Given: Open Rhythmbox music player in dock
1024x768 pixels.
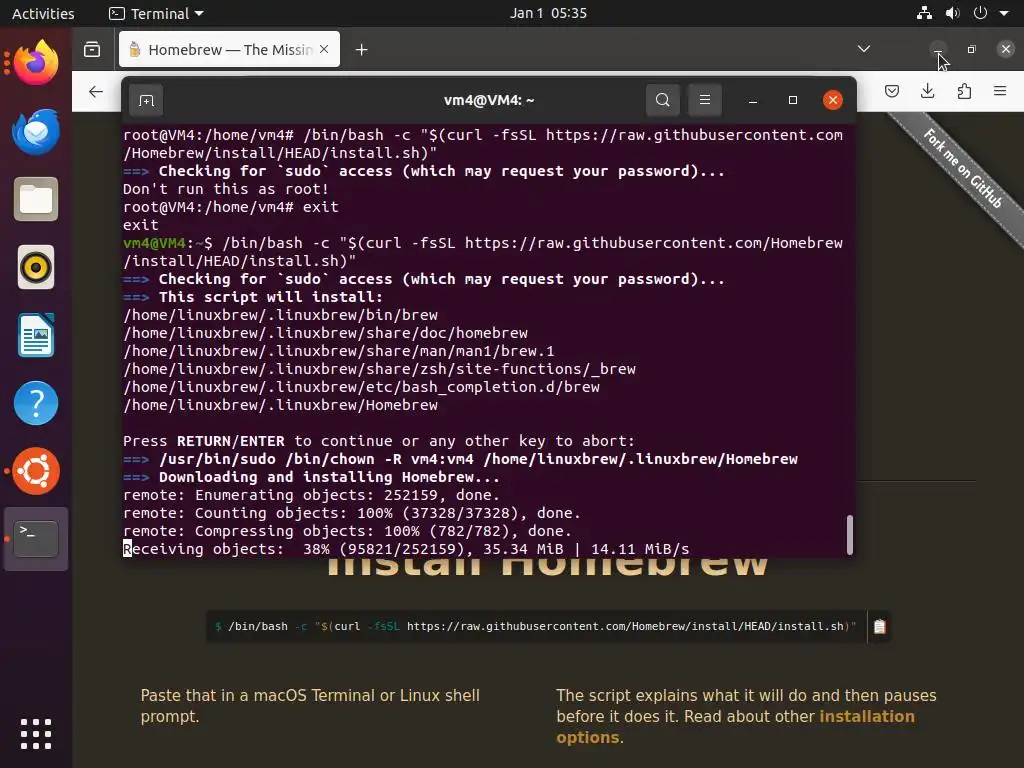Looking at the screenshot, I should [36, 267].
